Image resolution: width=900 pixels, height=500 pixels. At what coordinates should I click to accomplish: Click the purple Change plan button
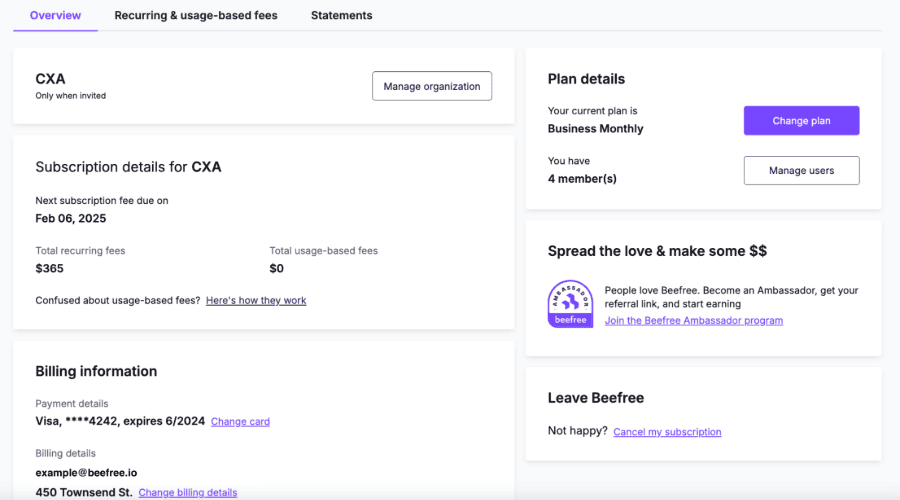pyautogui.click(x=801, y=121)
